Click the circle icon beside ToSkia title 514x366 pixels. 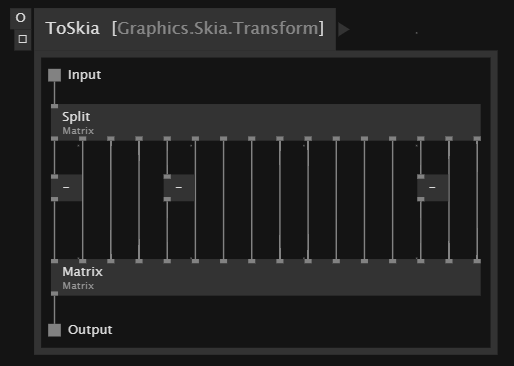click(x=20, y=18)
